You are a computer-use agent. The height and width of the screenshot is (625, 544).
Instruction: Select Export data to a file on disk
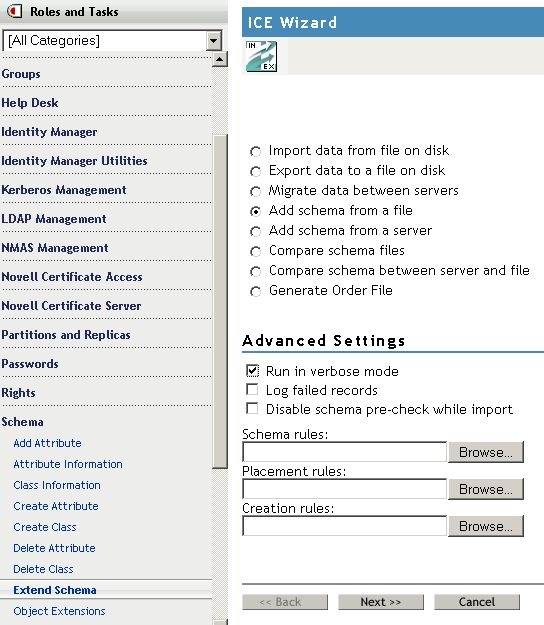point(255,171)
